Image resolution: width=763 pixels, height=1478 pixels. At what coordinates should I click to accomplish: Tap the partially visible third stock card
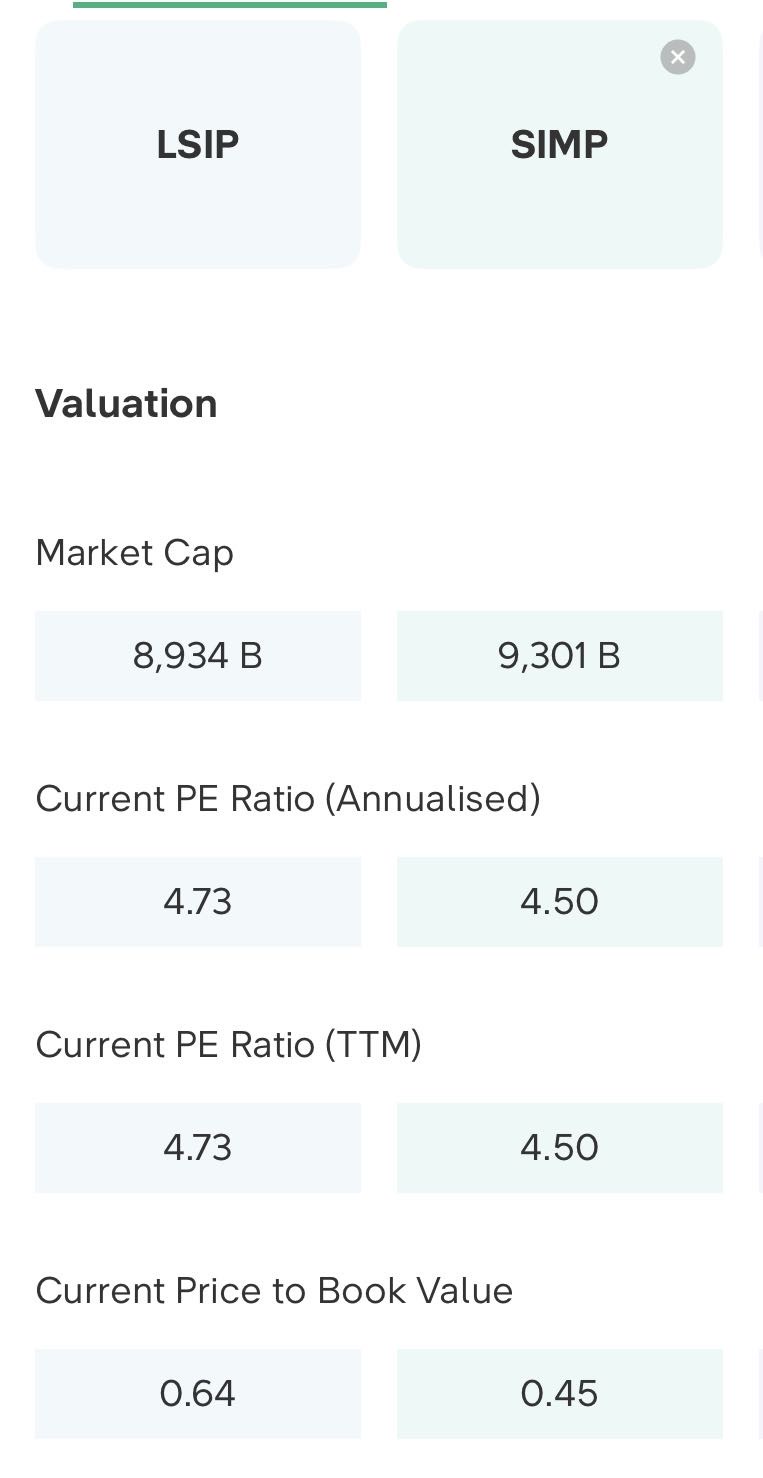(x=760, y=144)
